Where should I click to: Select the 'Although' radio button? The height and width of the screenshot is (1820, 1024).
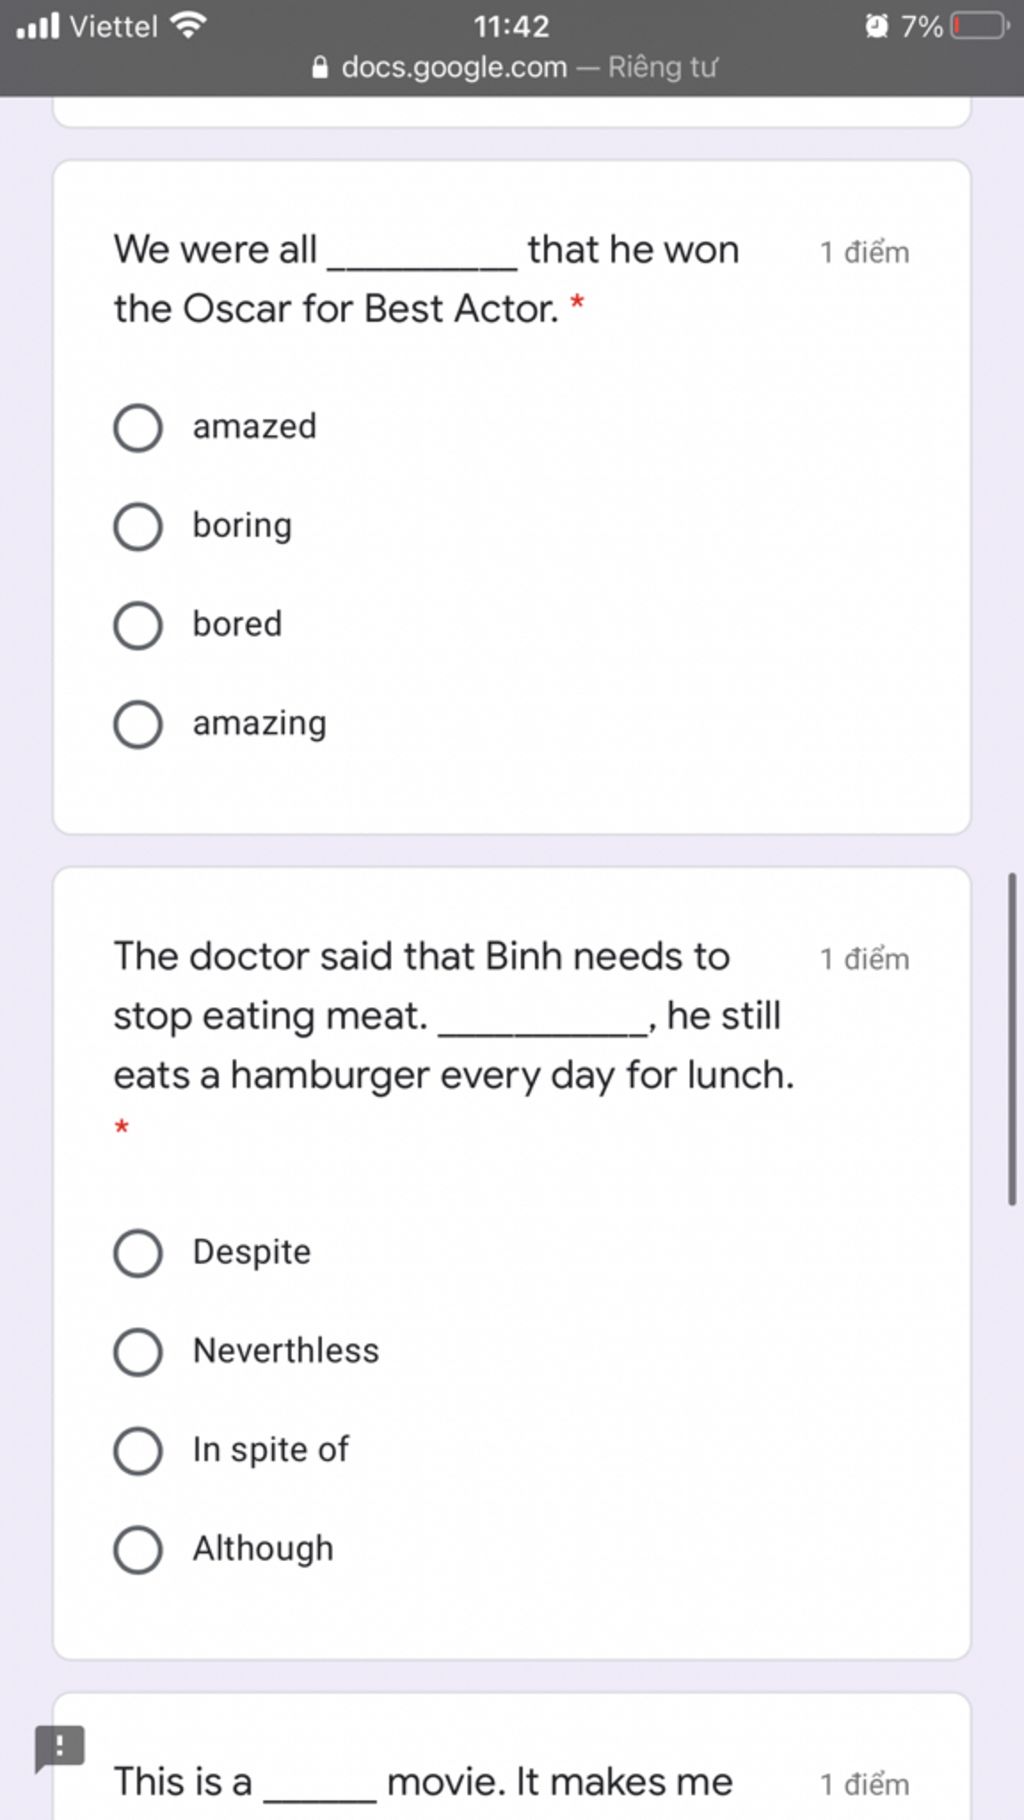(x=138, y=1550)
